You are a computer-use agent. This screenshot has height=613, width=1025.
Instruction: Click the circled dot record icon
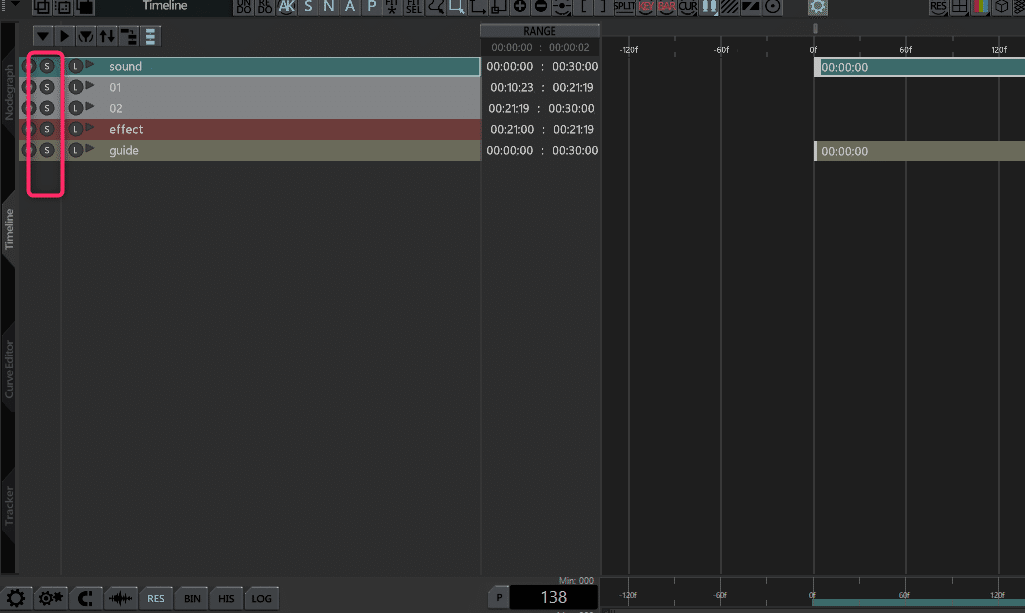pyautogui.click(x=773, y=7)
